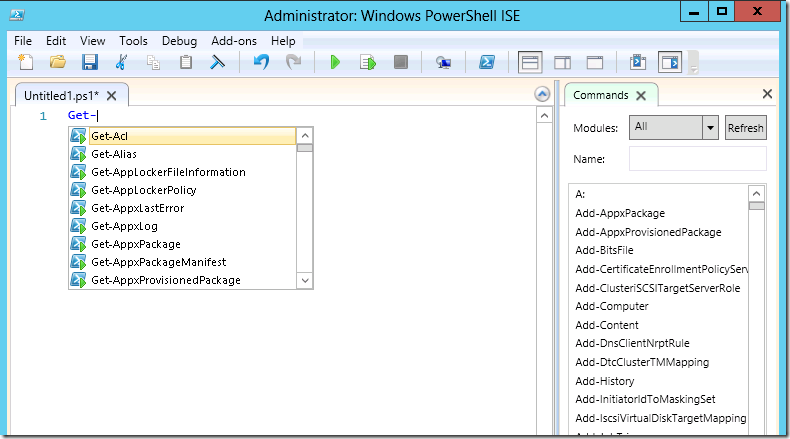Close the Commands tab with its X
This screenshot has height=439, width=790.
(x=641, y=95)
